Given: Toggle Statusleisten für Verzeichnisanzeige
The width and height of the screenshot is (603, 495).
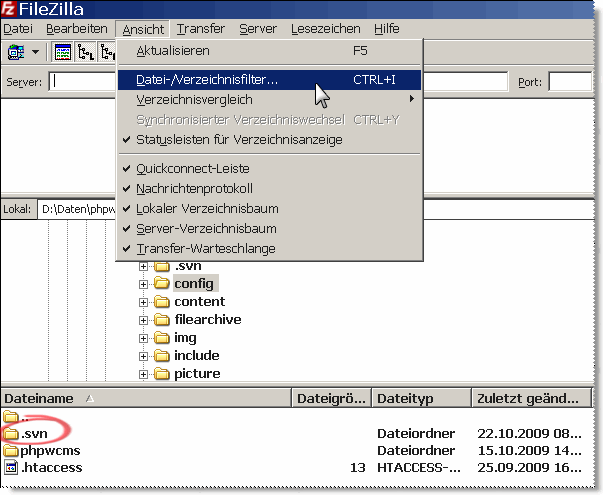Looking at the screenshot, I should click(269, 140).
